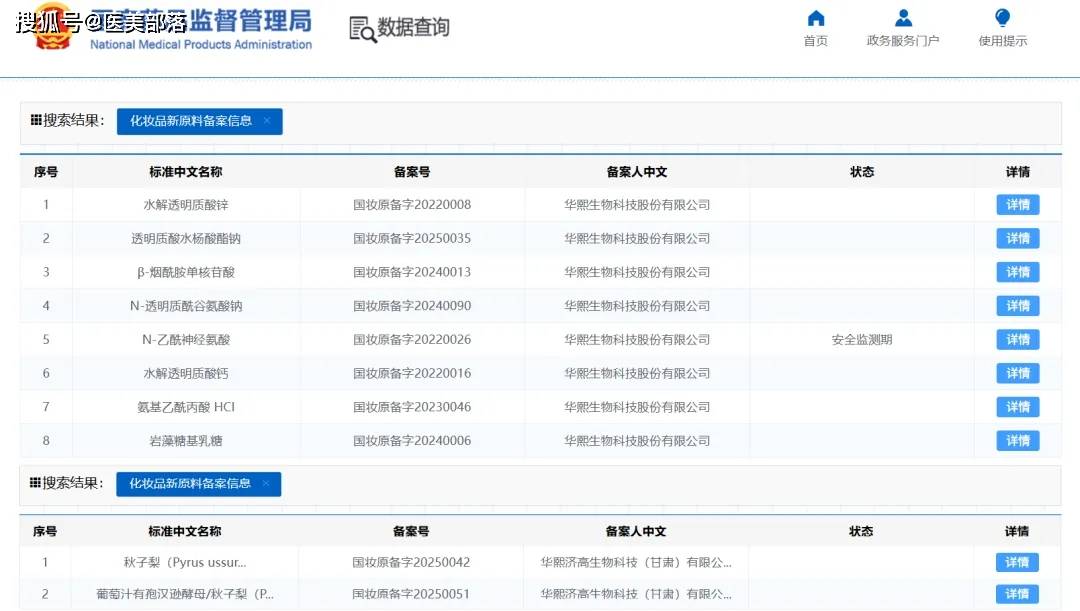Open 详情 for 水解透明质酸锌

[1017, 205]
